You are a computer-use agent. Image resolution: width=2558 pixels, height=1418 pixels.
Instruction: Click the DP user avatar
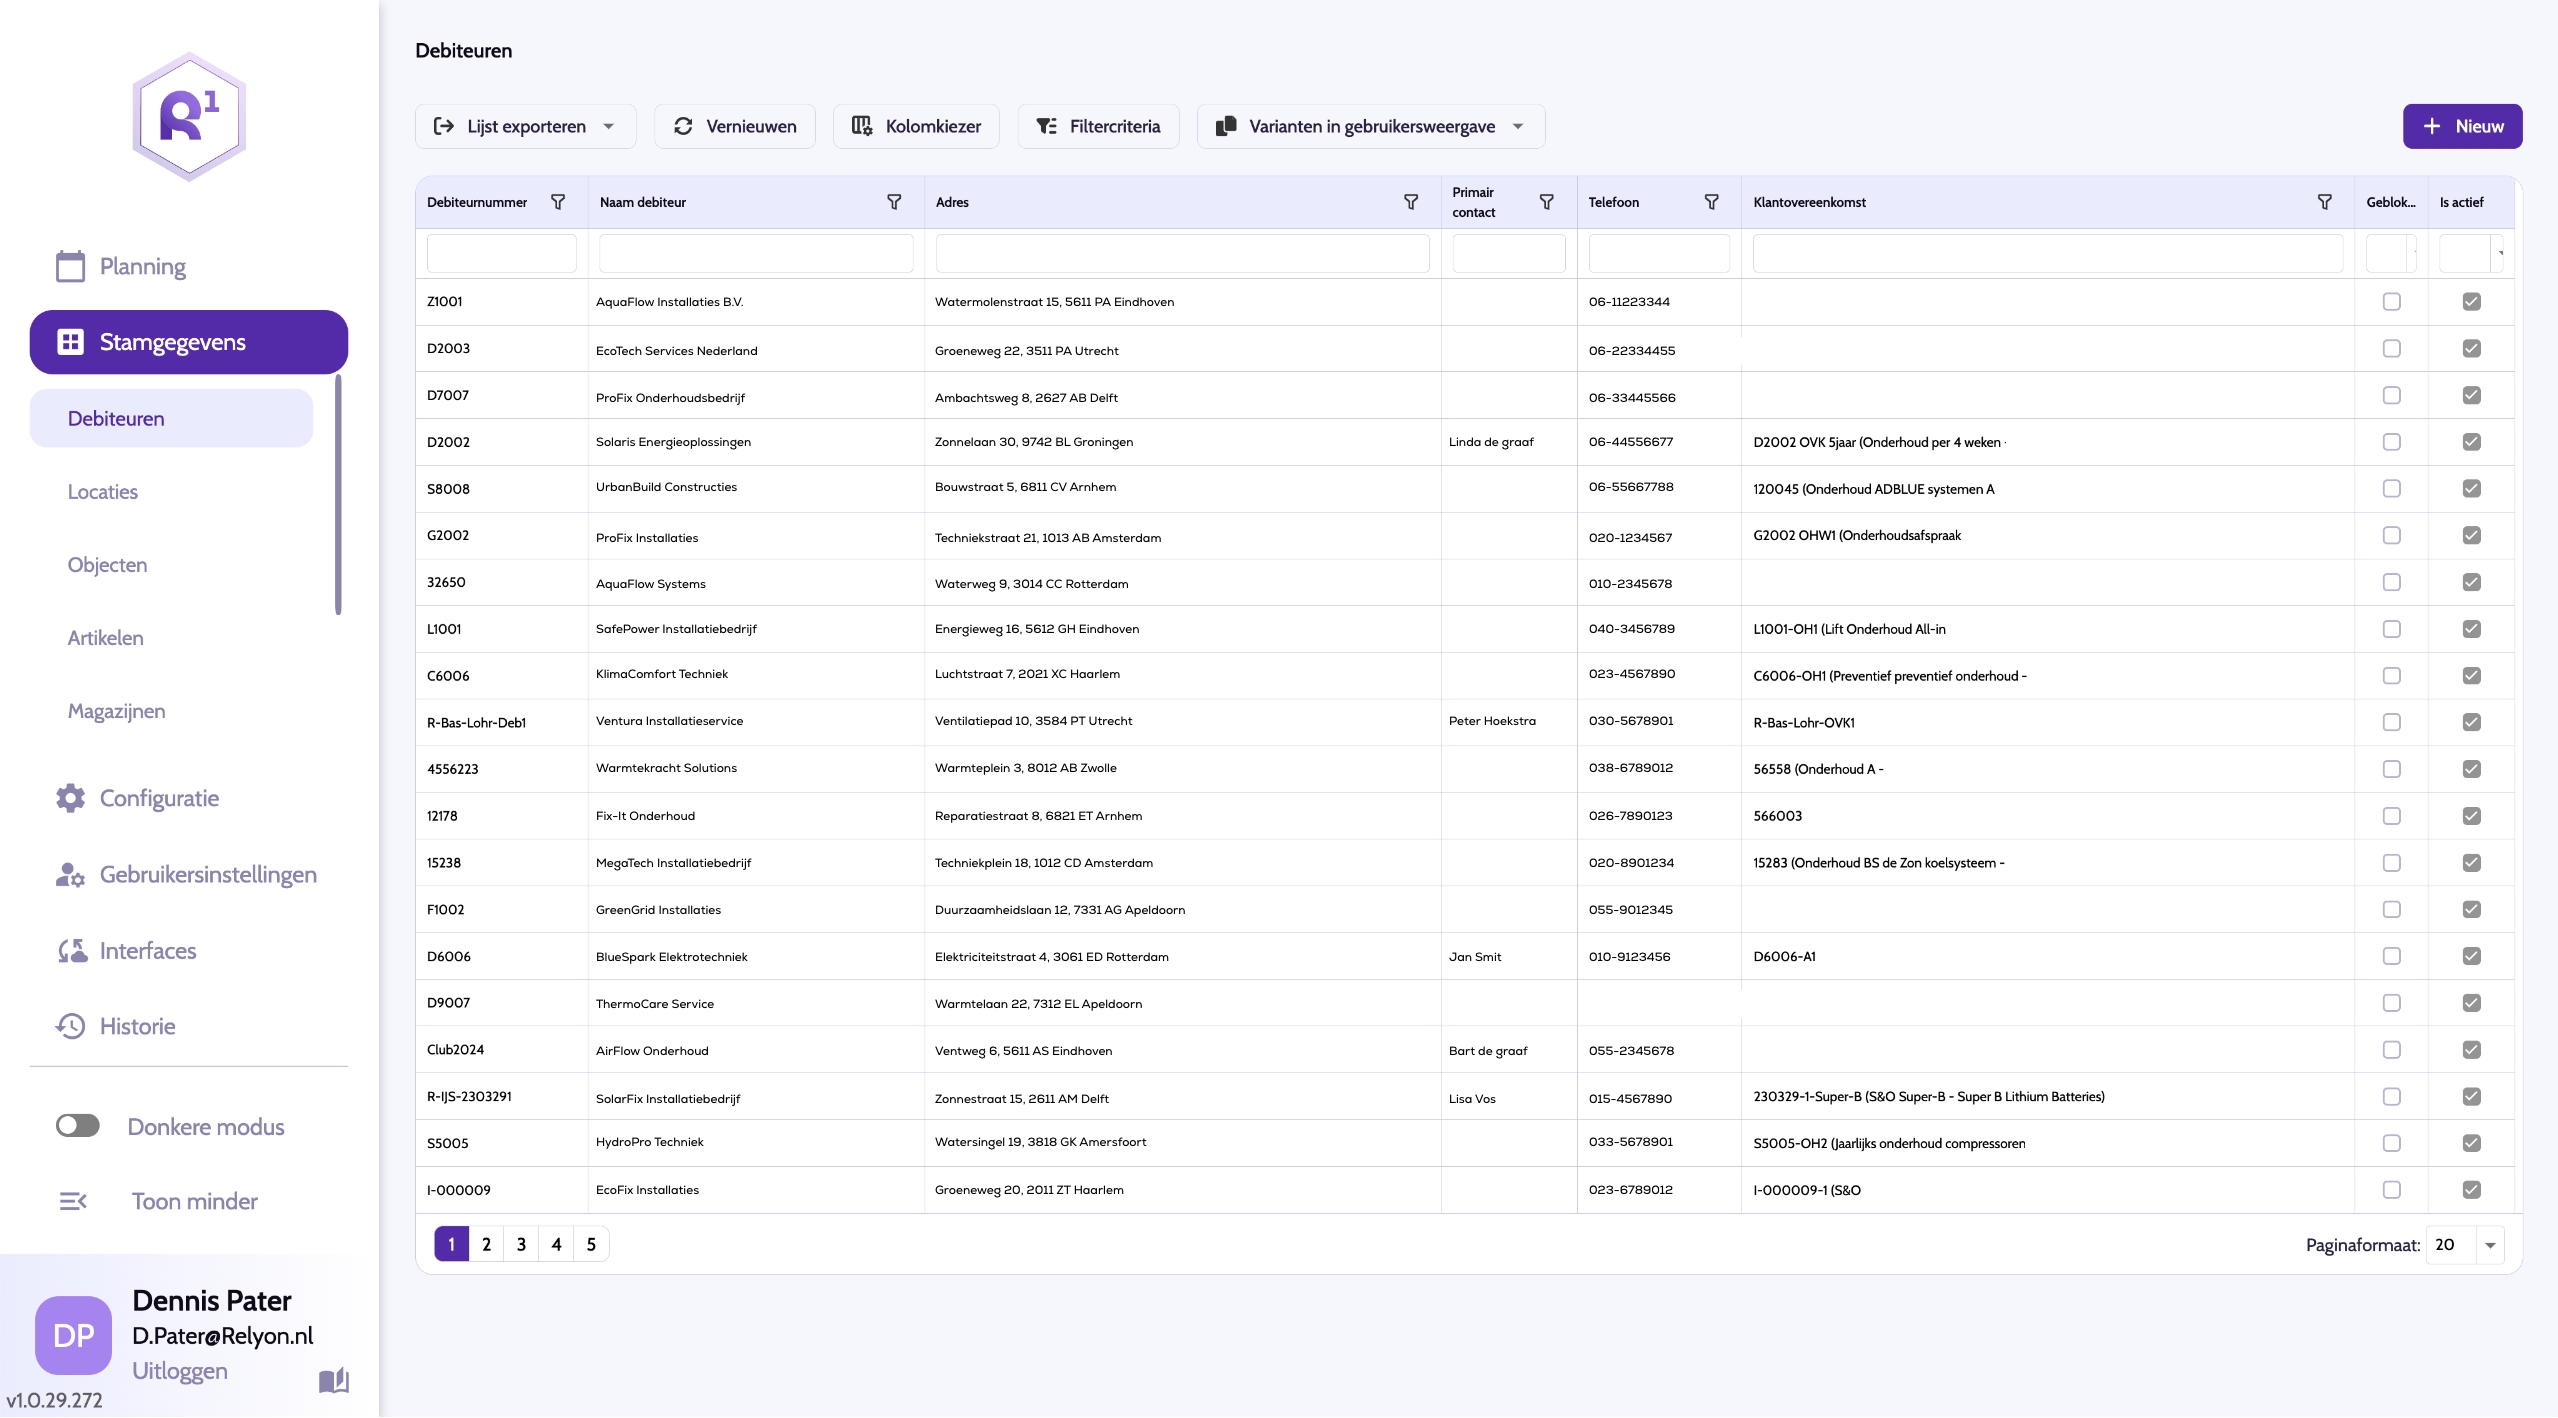click(x=73, y=1335)
